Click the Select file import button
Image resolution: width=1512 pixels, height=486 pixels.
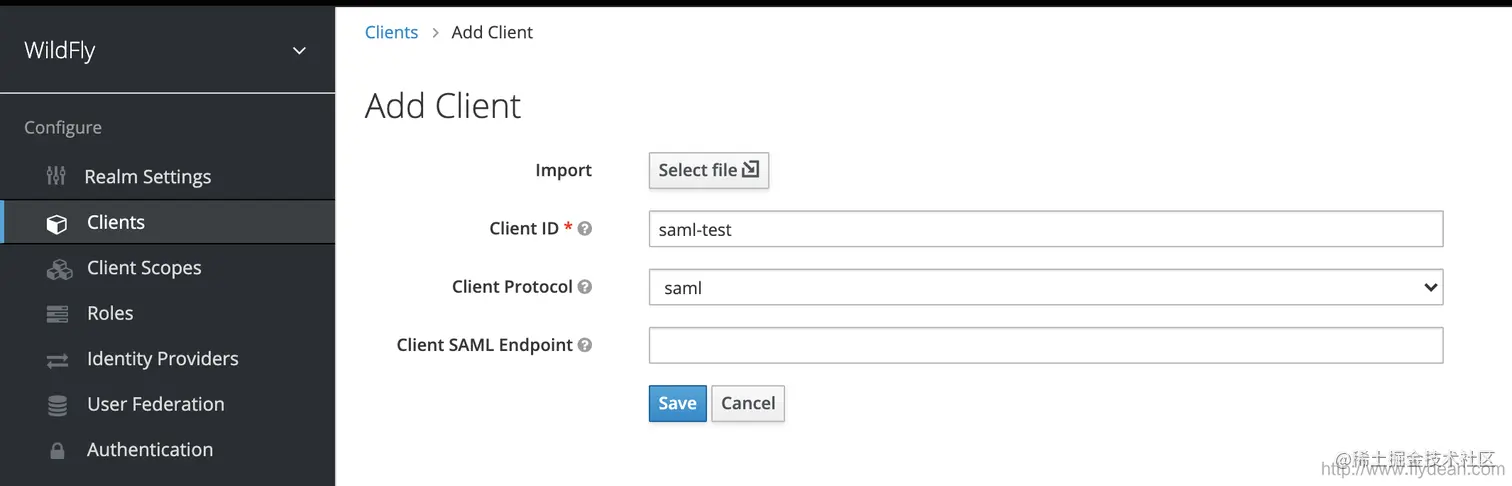[x=708, y=170]
